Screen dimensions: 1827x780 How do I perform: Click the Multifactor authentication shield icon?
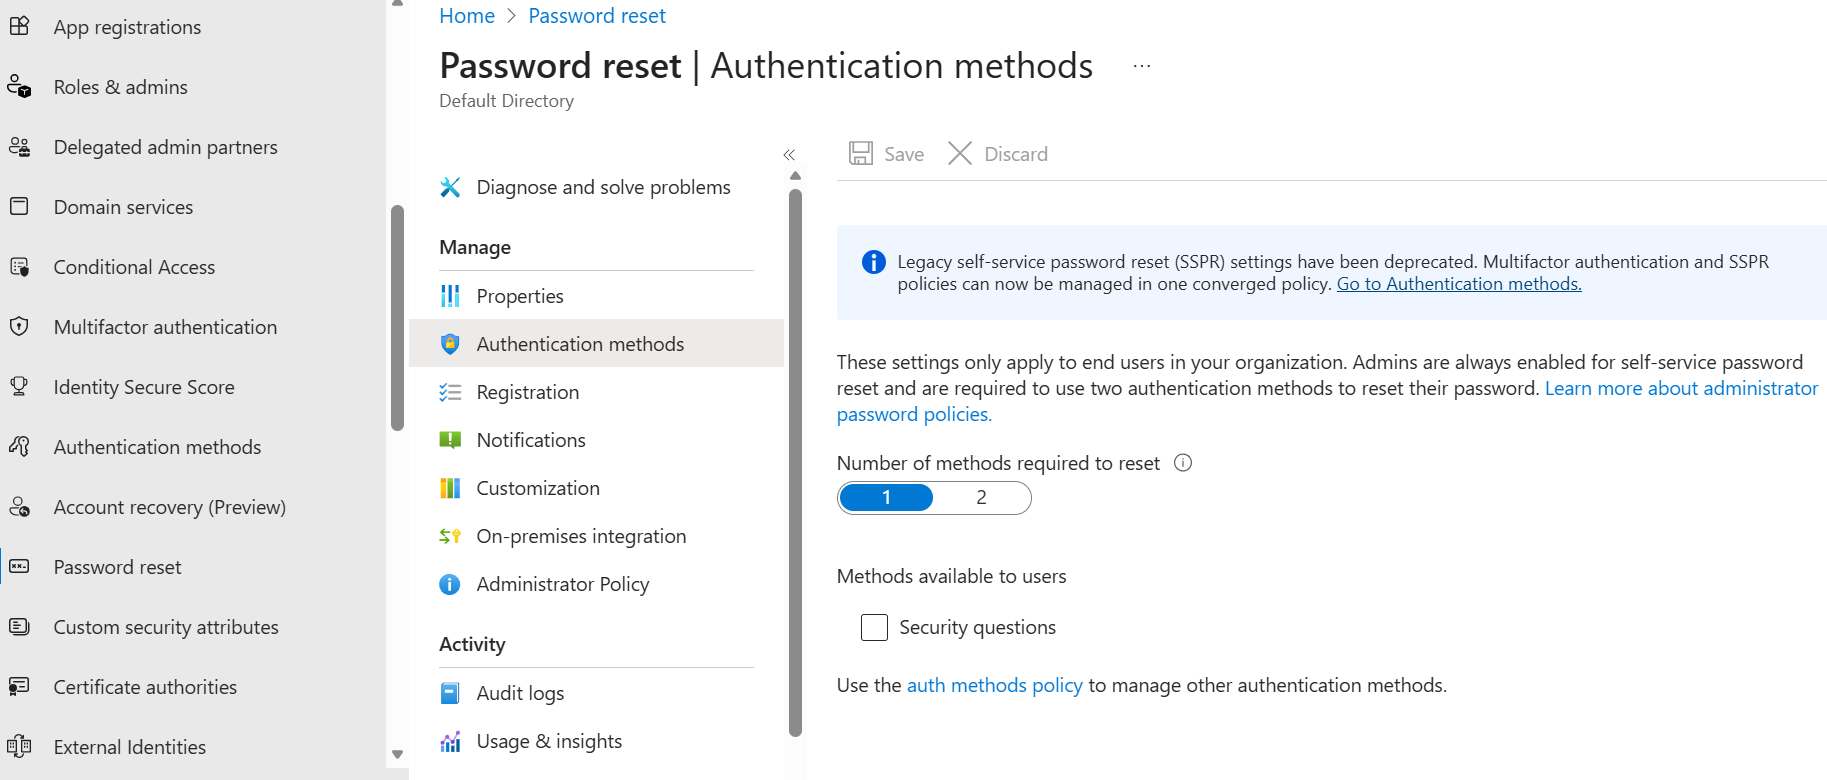coord(19,327)
